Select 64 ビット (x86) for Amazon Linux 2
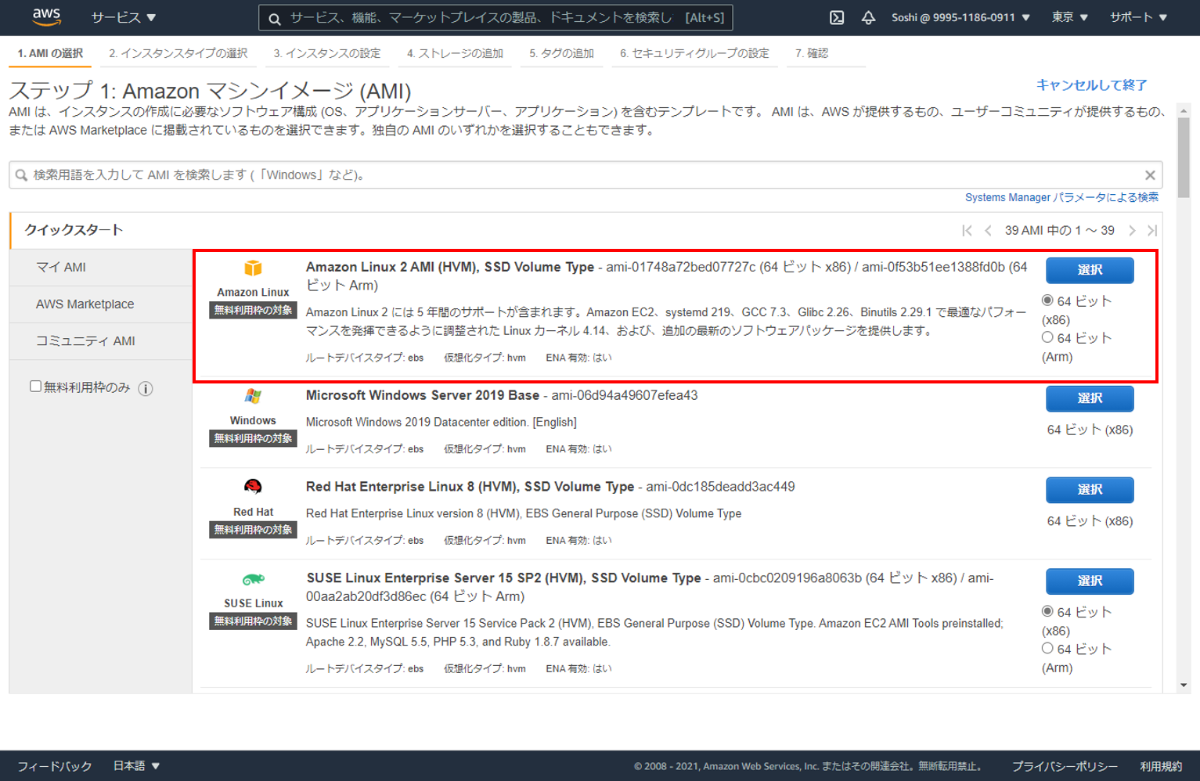The height and width of the screenshot is (781, 1200). coord(1047,300)
